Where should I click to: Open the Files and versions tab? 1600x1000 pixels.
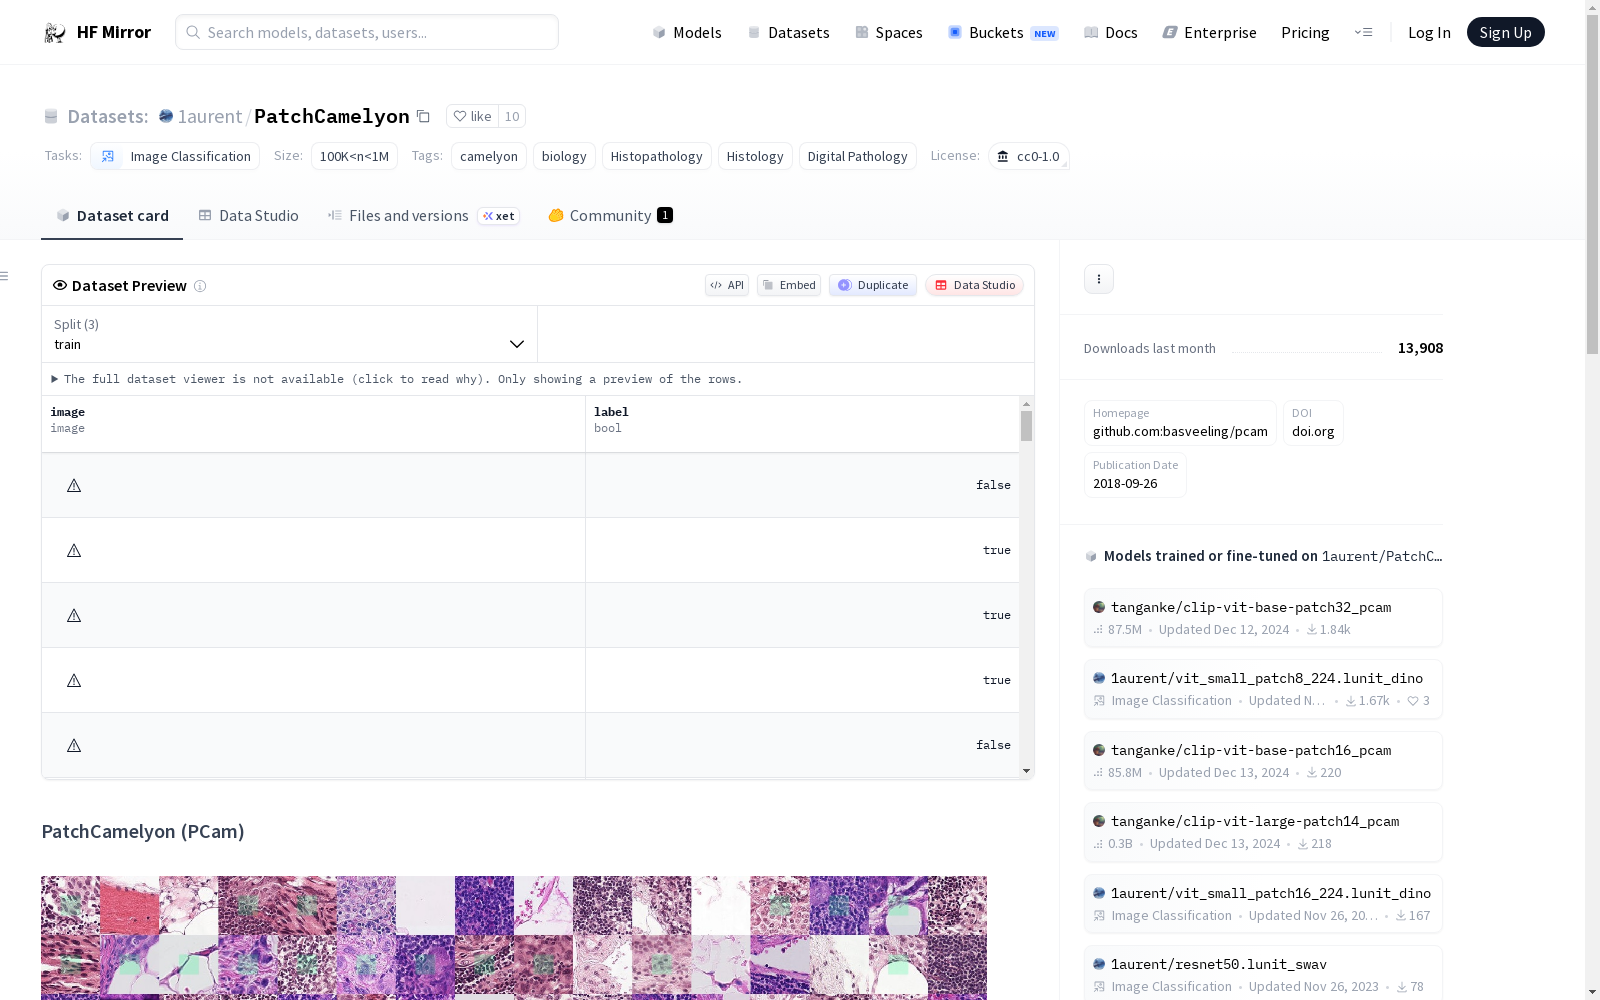pyautogui.click(x=423, y=216)
